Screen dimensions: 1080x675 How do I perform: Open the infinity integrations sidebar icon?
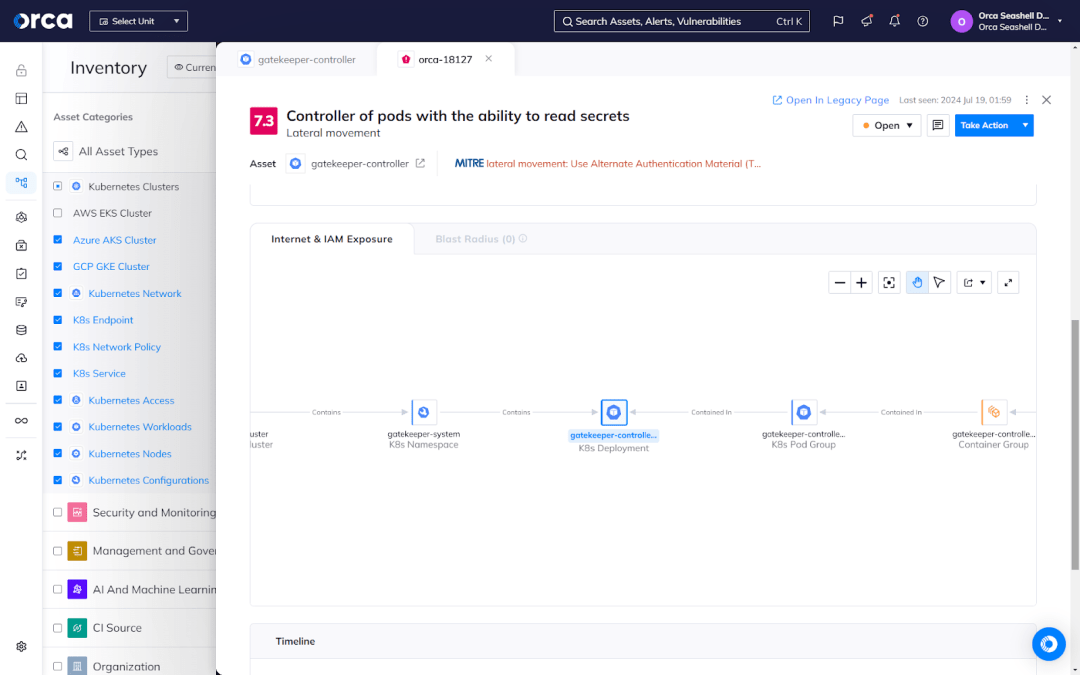pos(21,421)
